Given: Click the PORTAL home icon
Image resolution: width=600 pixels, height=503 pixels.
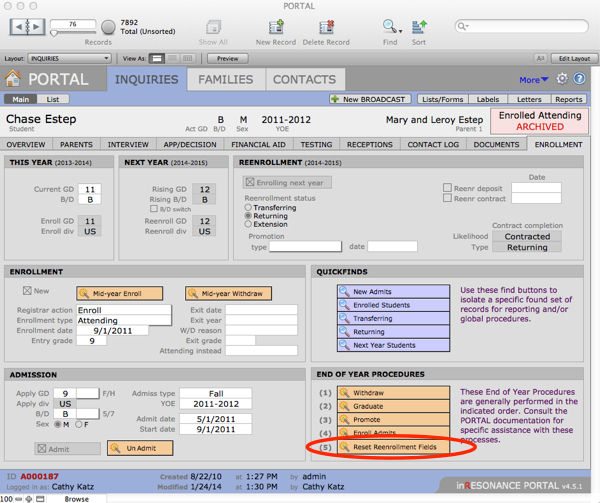Looking at the screenshot, I should click(x=14, y=79).
